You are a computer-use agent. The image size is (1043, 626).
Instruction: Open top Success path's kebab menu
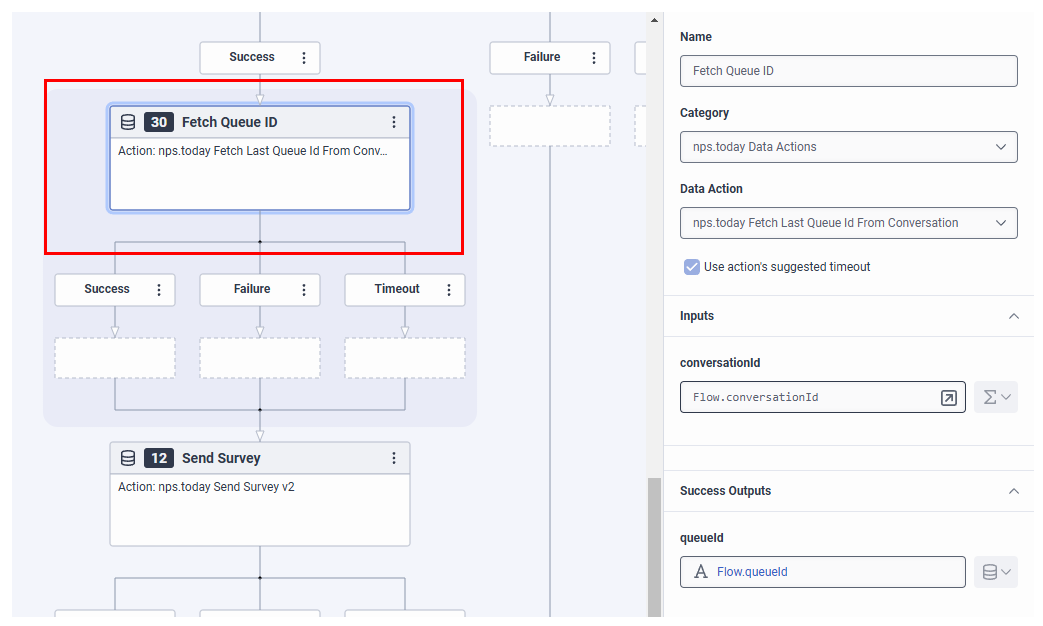tap(304, 58)
